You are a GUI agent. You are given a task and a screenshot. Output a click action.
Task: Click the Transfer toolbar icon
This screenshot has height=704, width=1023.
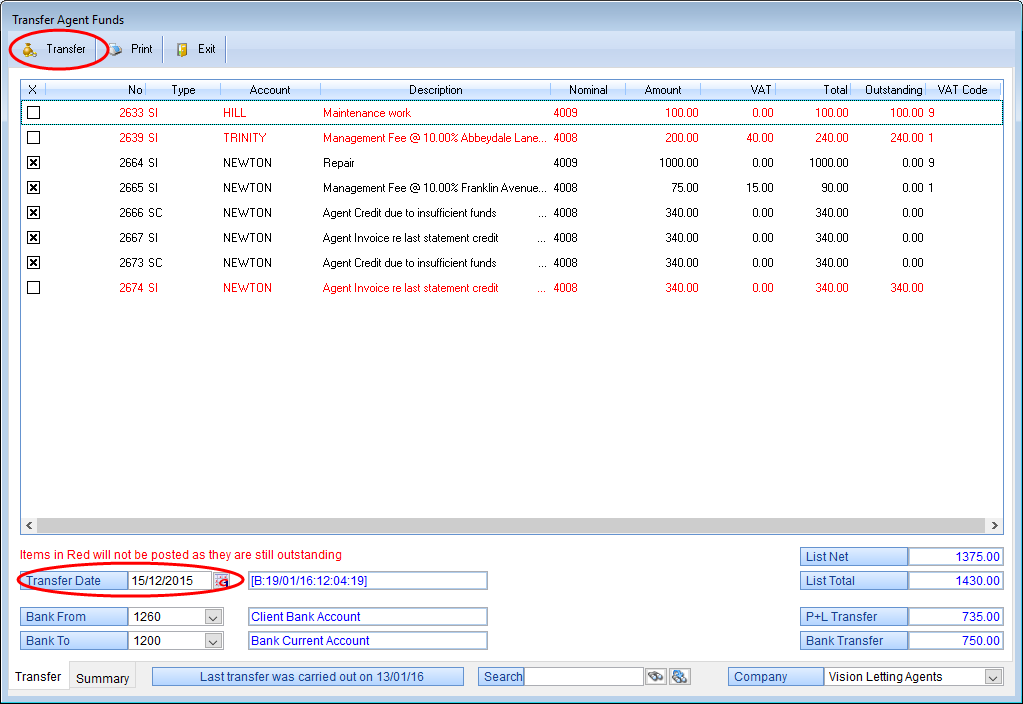click(30, 49)
